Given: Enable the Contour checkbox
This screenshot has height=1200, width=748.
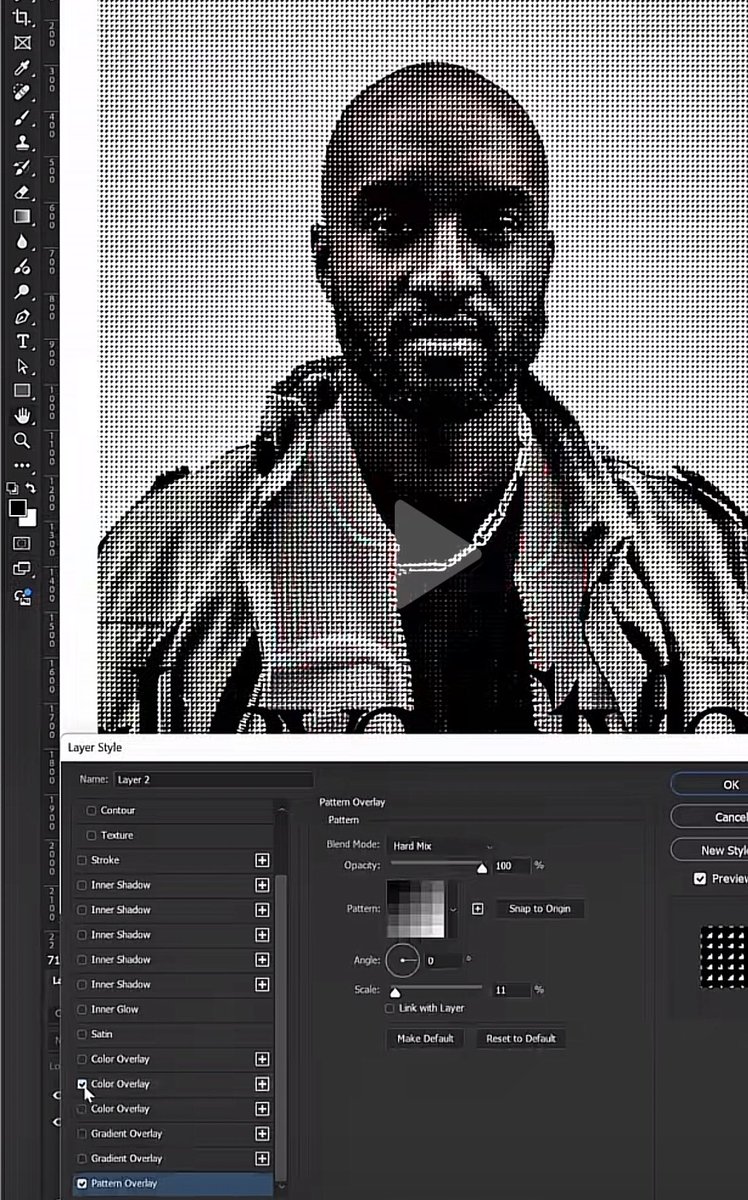Looking at the screenshot, I should [92, 810].
